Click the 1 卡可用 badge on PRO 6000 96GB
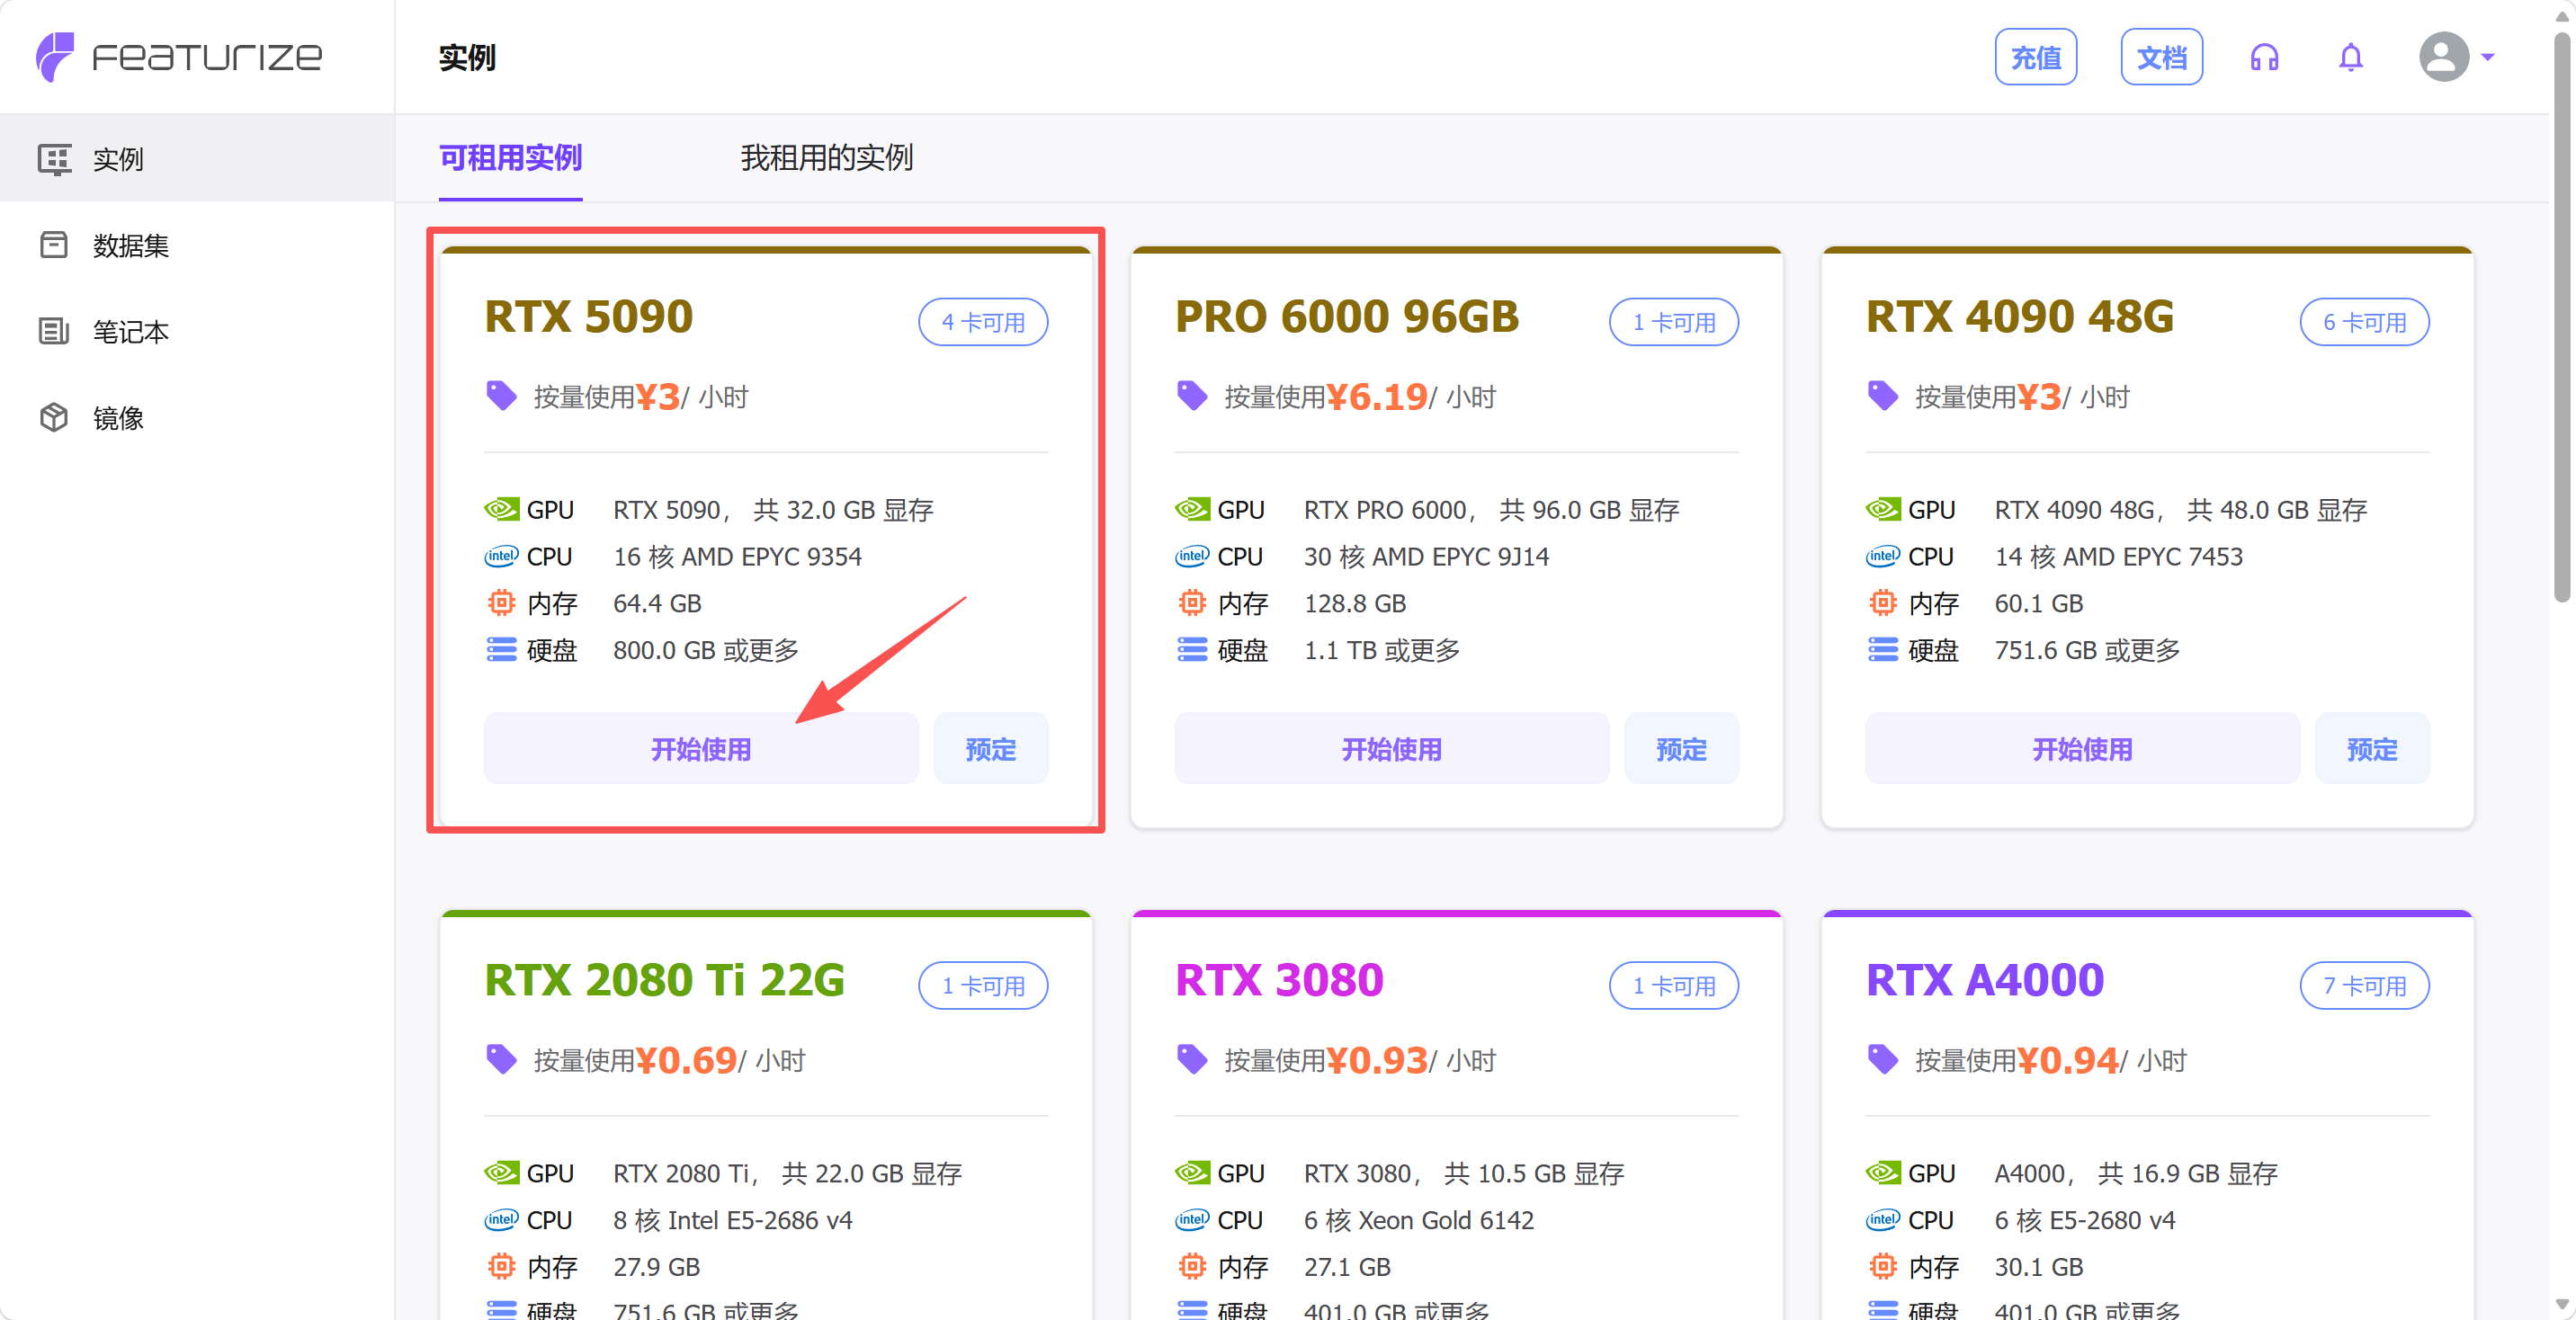Viewport: 2576px width, 1320px height. (x=1674, y=322)
